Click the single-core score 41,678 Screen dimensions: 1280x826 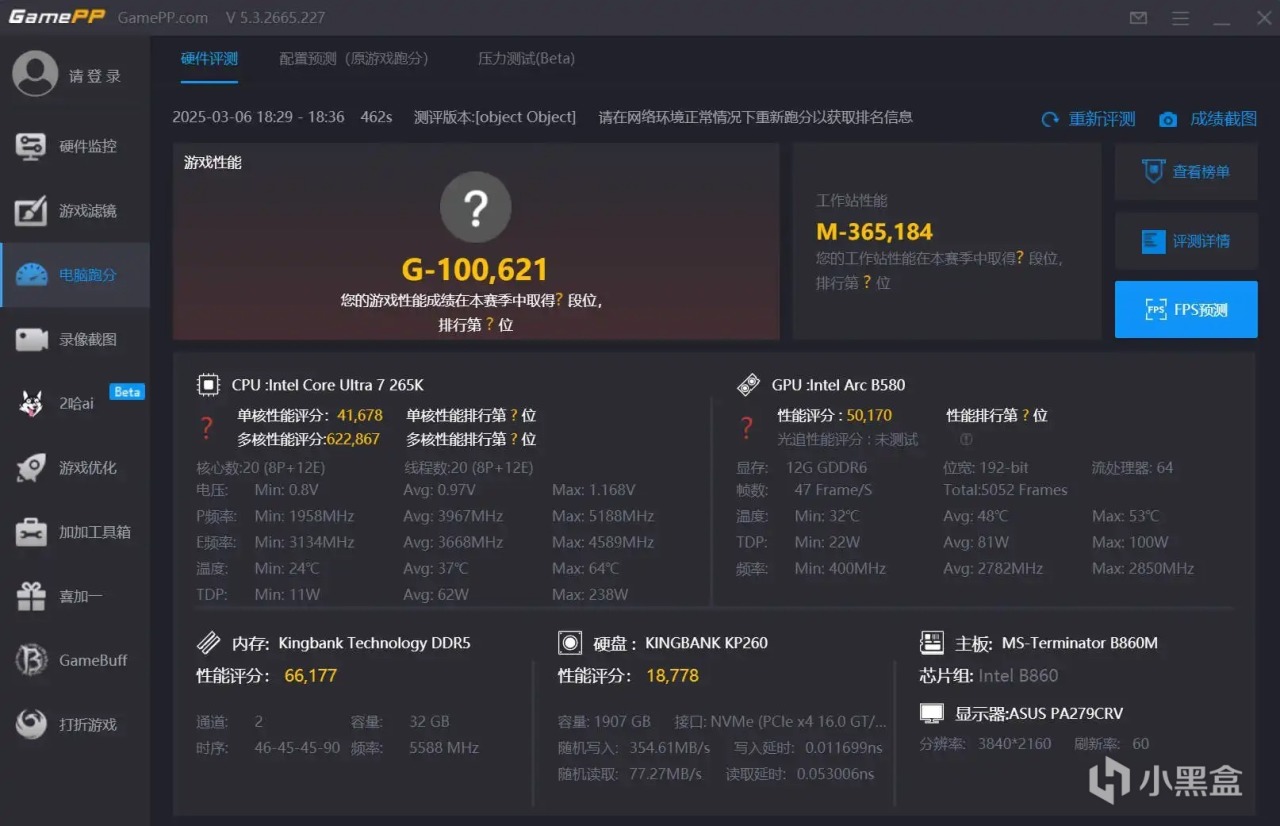point(360,416)
